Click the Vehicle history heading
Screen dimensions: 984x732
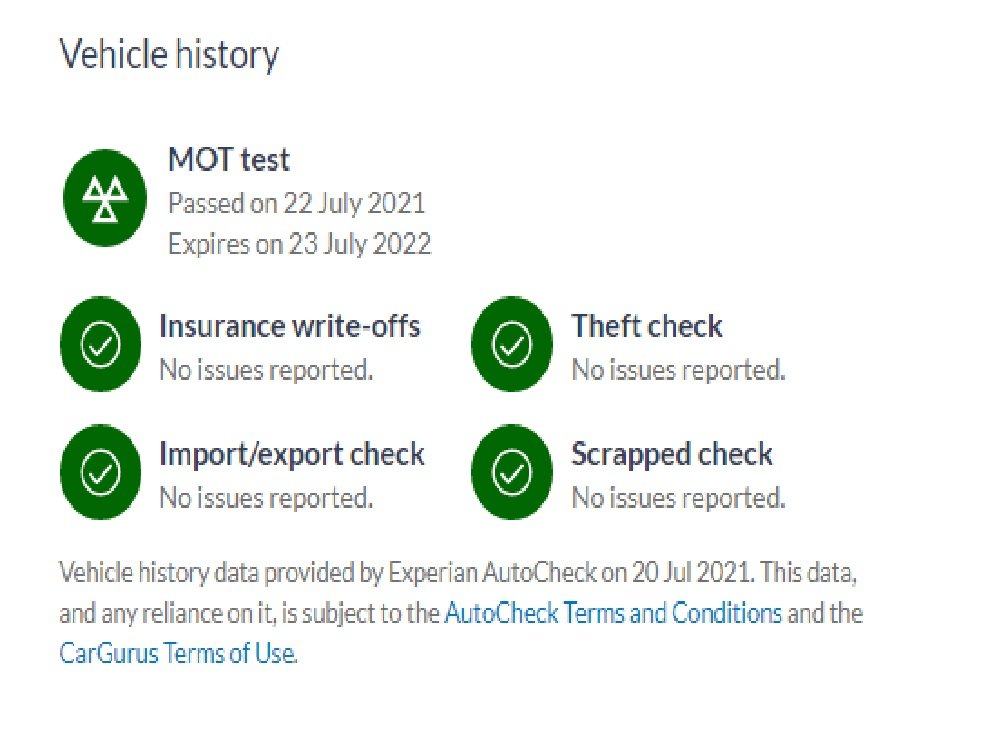pos(169,54)
